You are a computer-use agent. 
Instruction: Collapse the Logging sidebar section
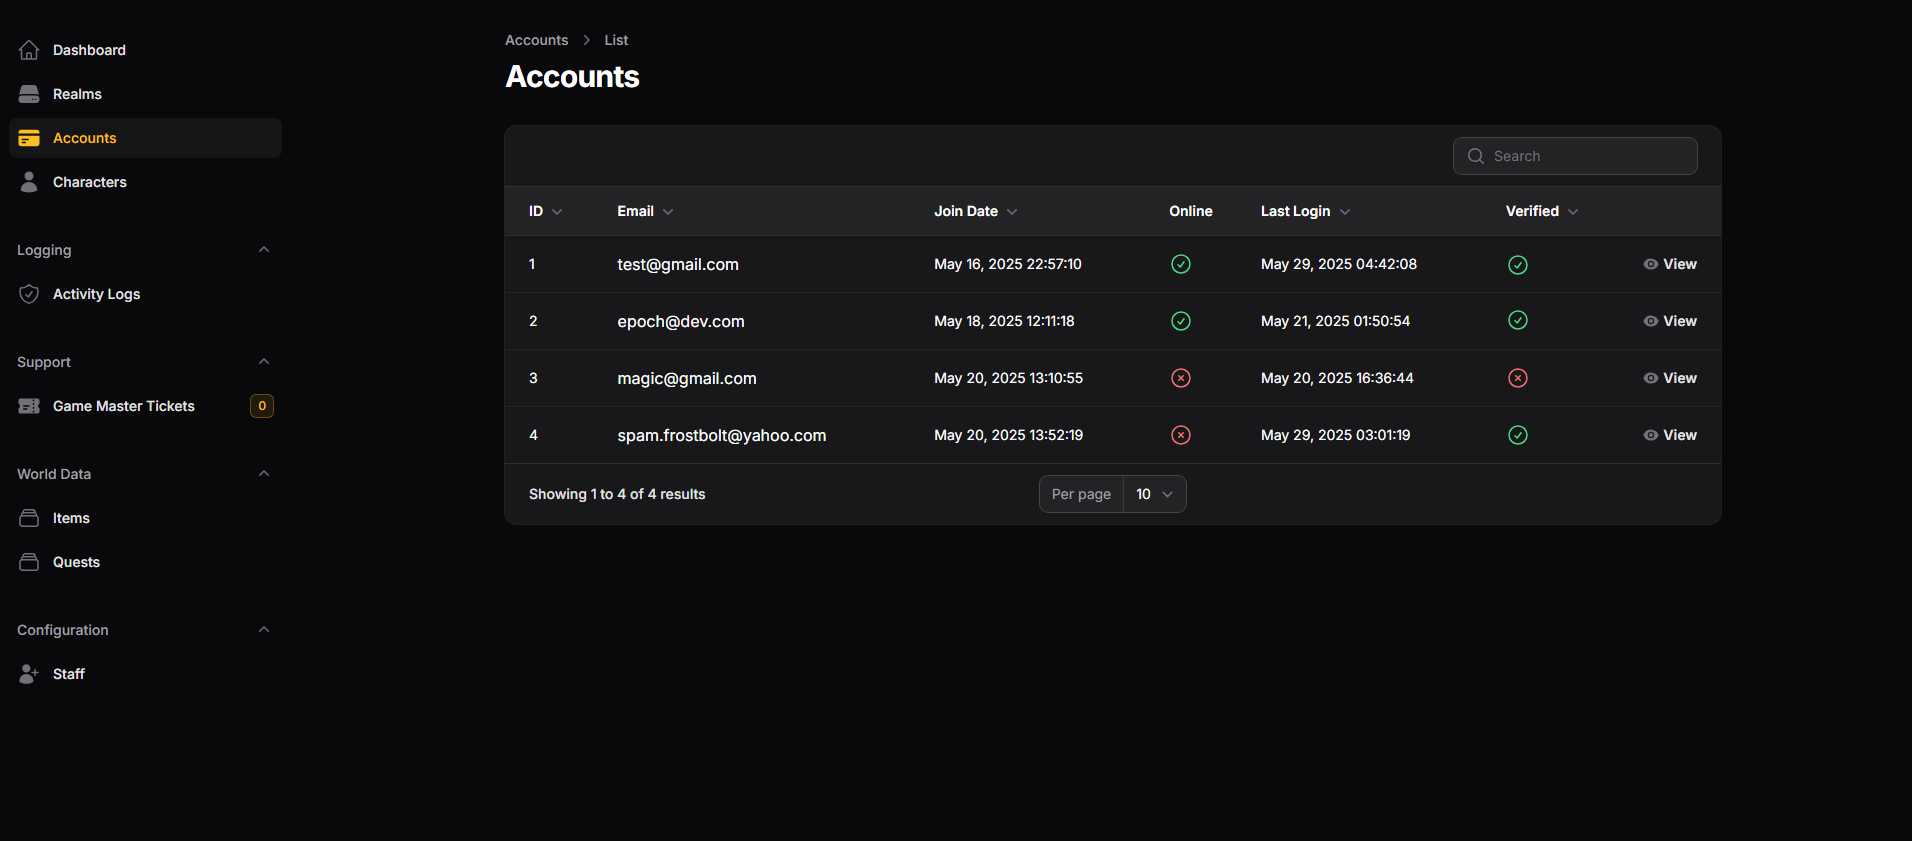[264, 250]
